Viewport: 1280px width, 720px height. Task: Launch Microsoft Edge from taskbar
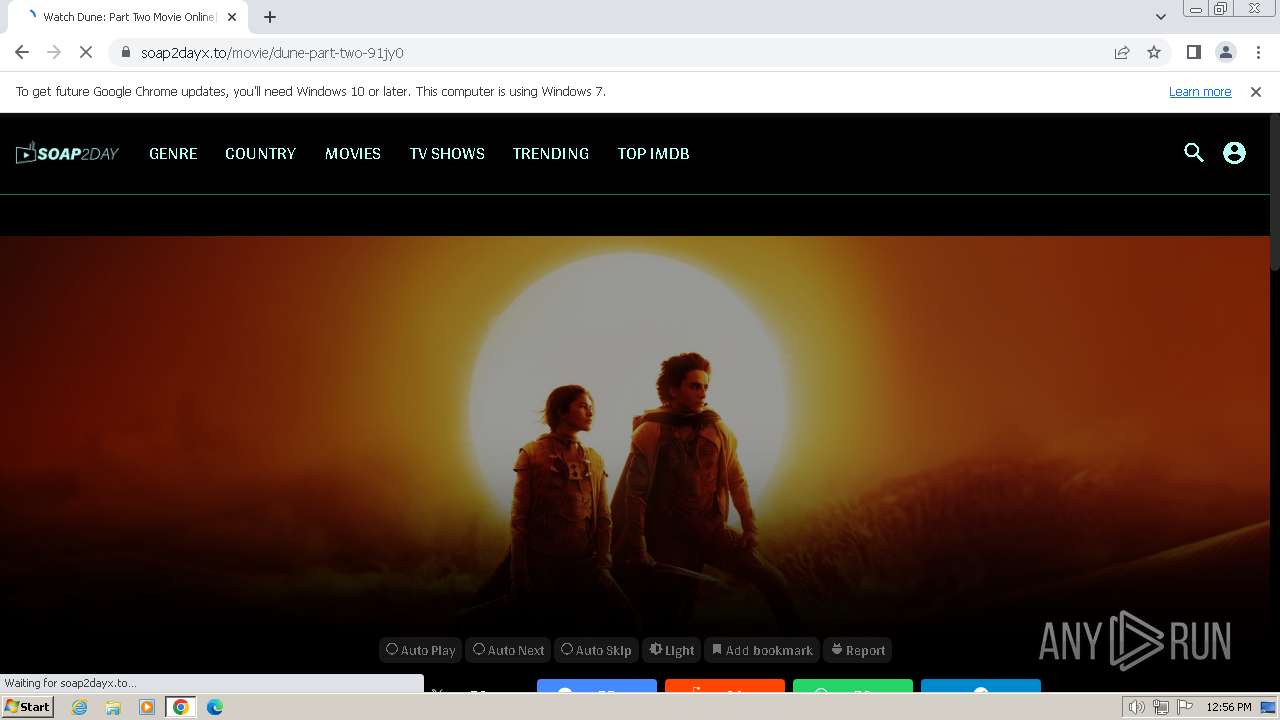215,707
